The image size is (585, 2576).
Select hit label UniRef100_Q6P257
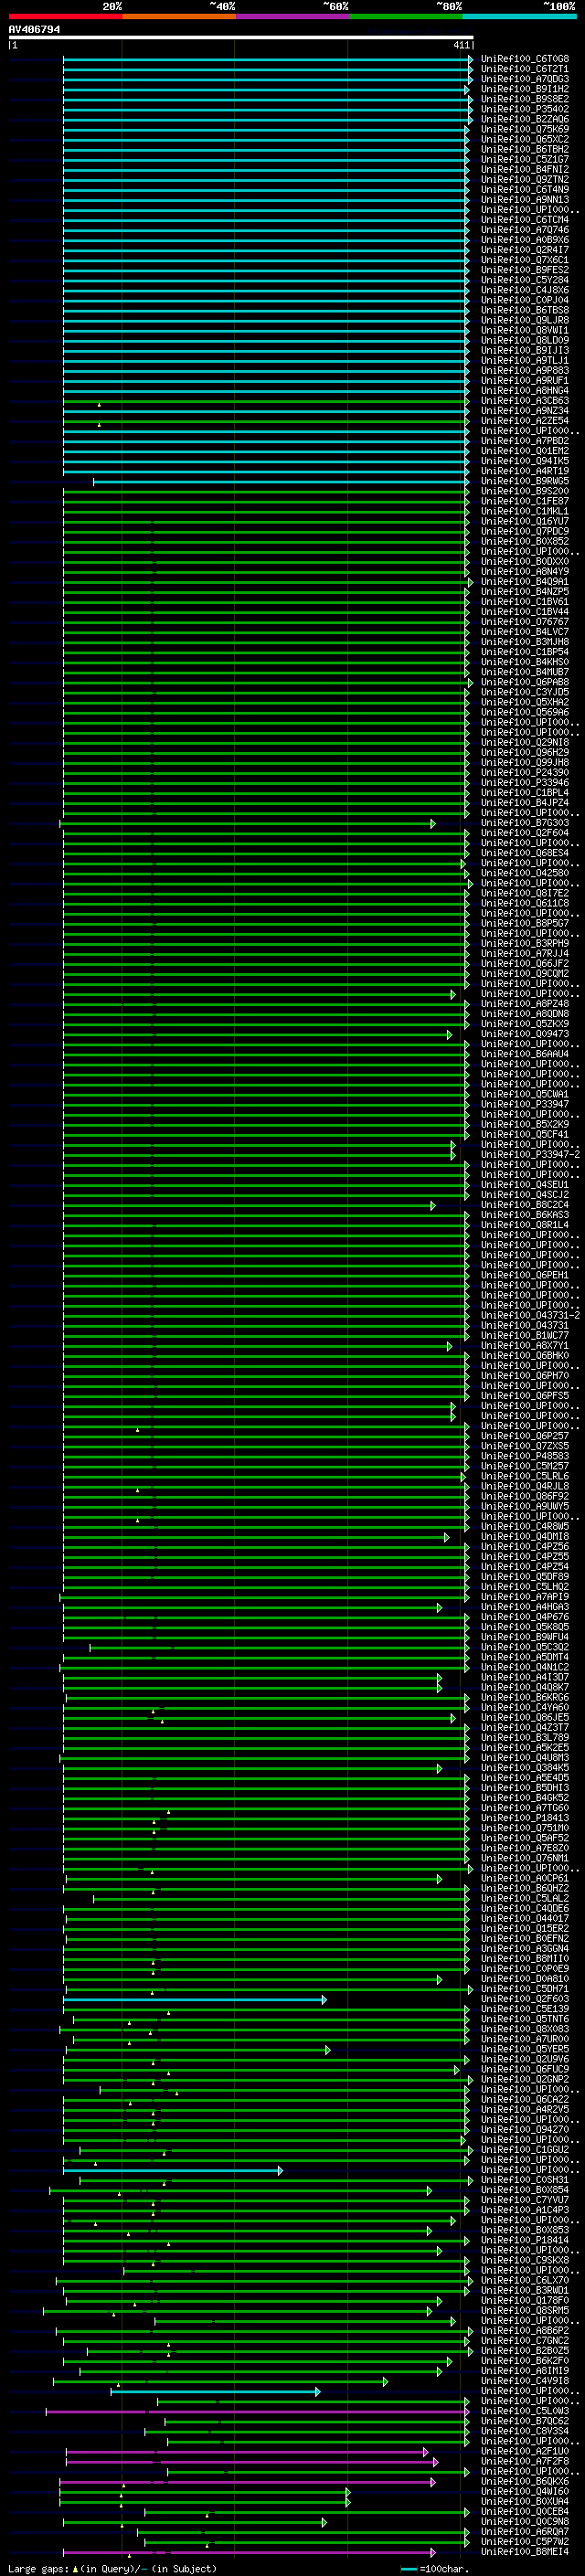(525, 1436)
